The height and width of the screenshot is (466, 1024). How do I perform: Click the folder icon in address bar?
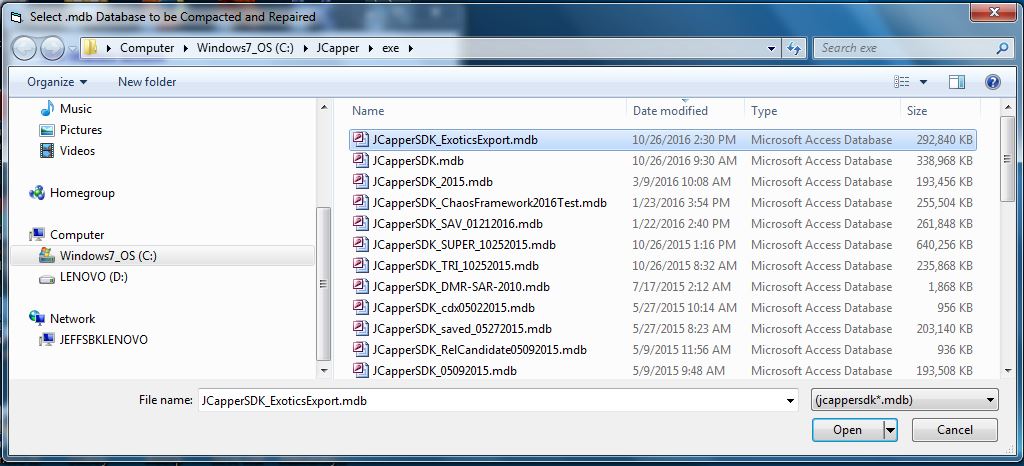pyautogui.click(x=91, y=48)
